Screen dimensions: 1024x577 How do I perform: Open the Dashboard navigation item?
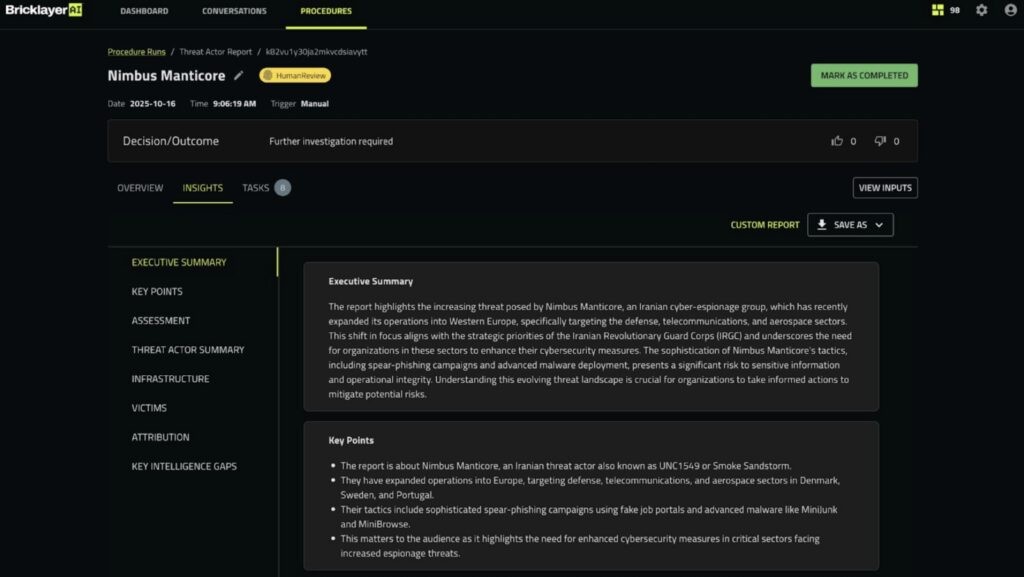pos(144,11)
